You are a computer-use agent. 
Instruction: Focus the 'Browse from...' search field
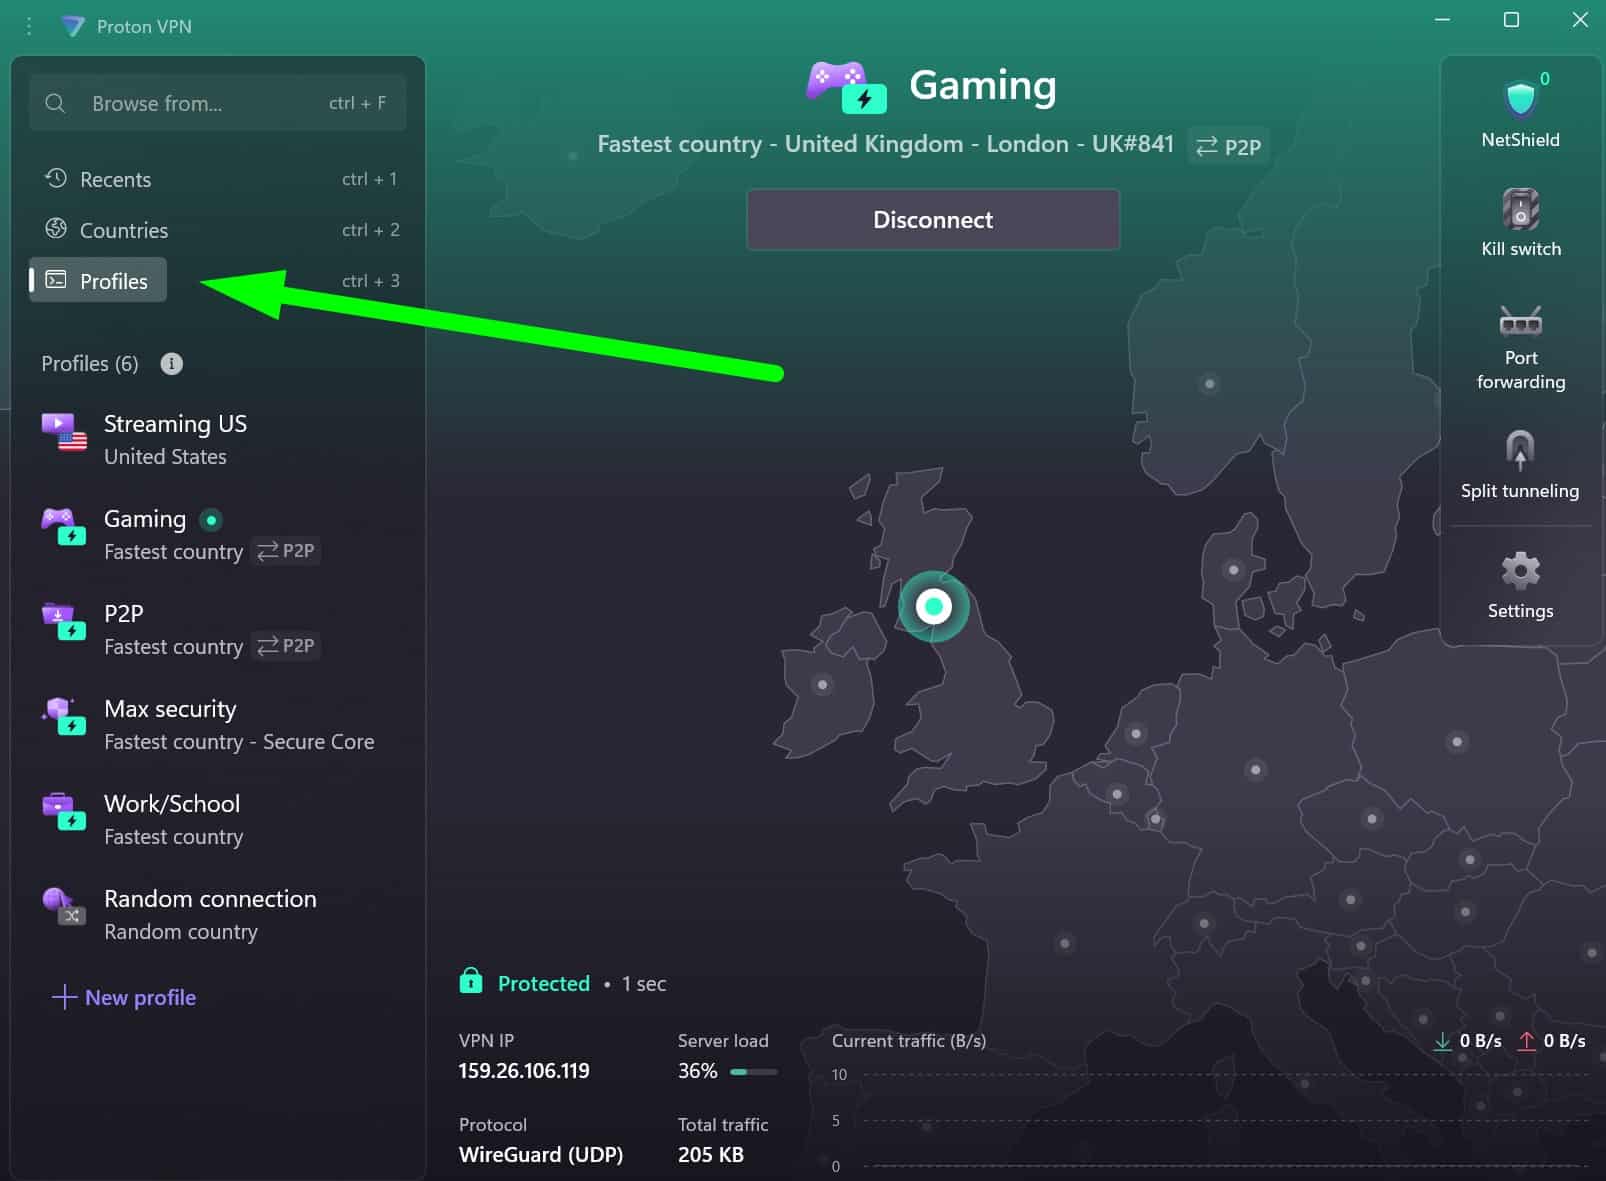pos(218,103)
